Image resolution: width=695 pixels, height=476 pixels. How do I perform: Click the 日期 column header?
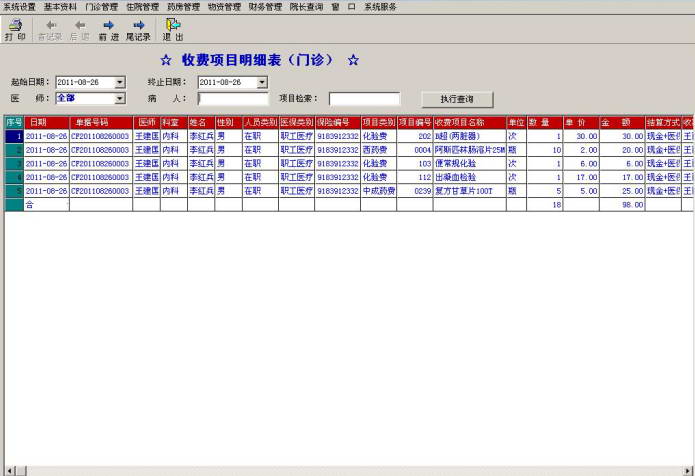(x=47, y=122)
